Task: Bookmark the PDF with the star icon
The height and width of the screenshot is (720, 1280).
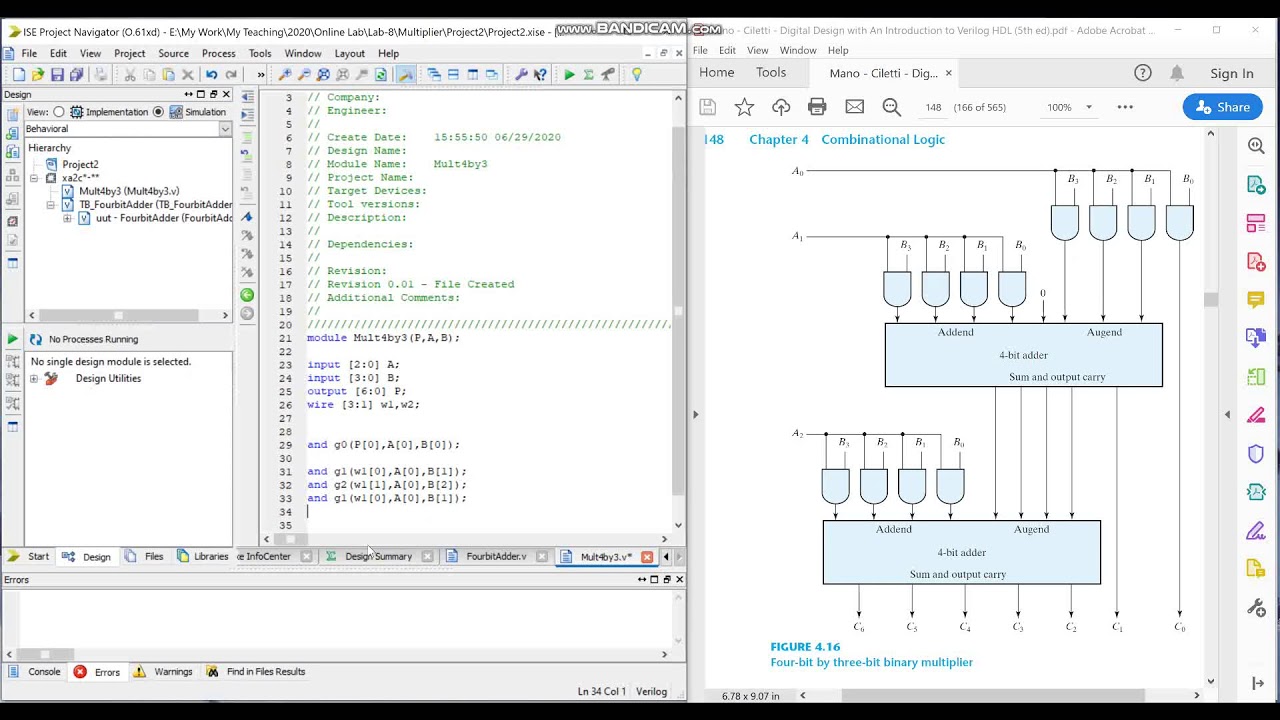Action: click(744, 107)
